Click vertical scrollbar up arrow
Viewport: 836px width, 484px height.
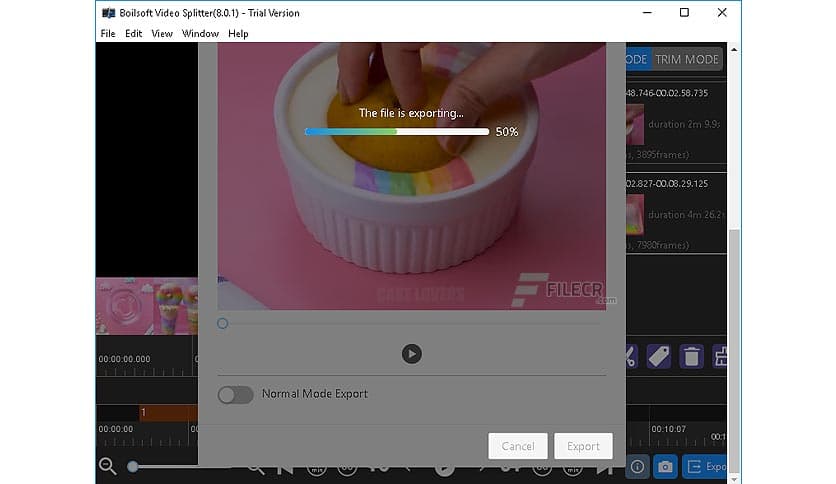pos(734,50)
